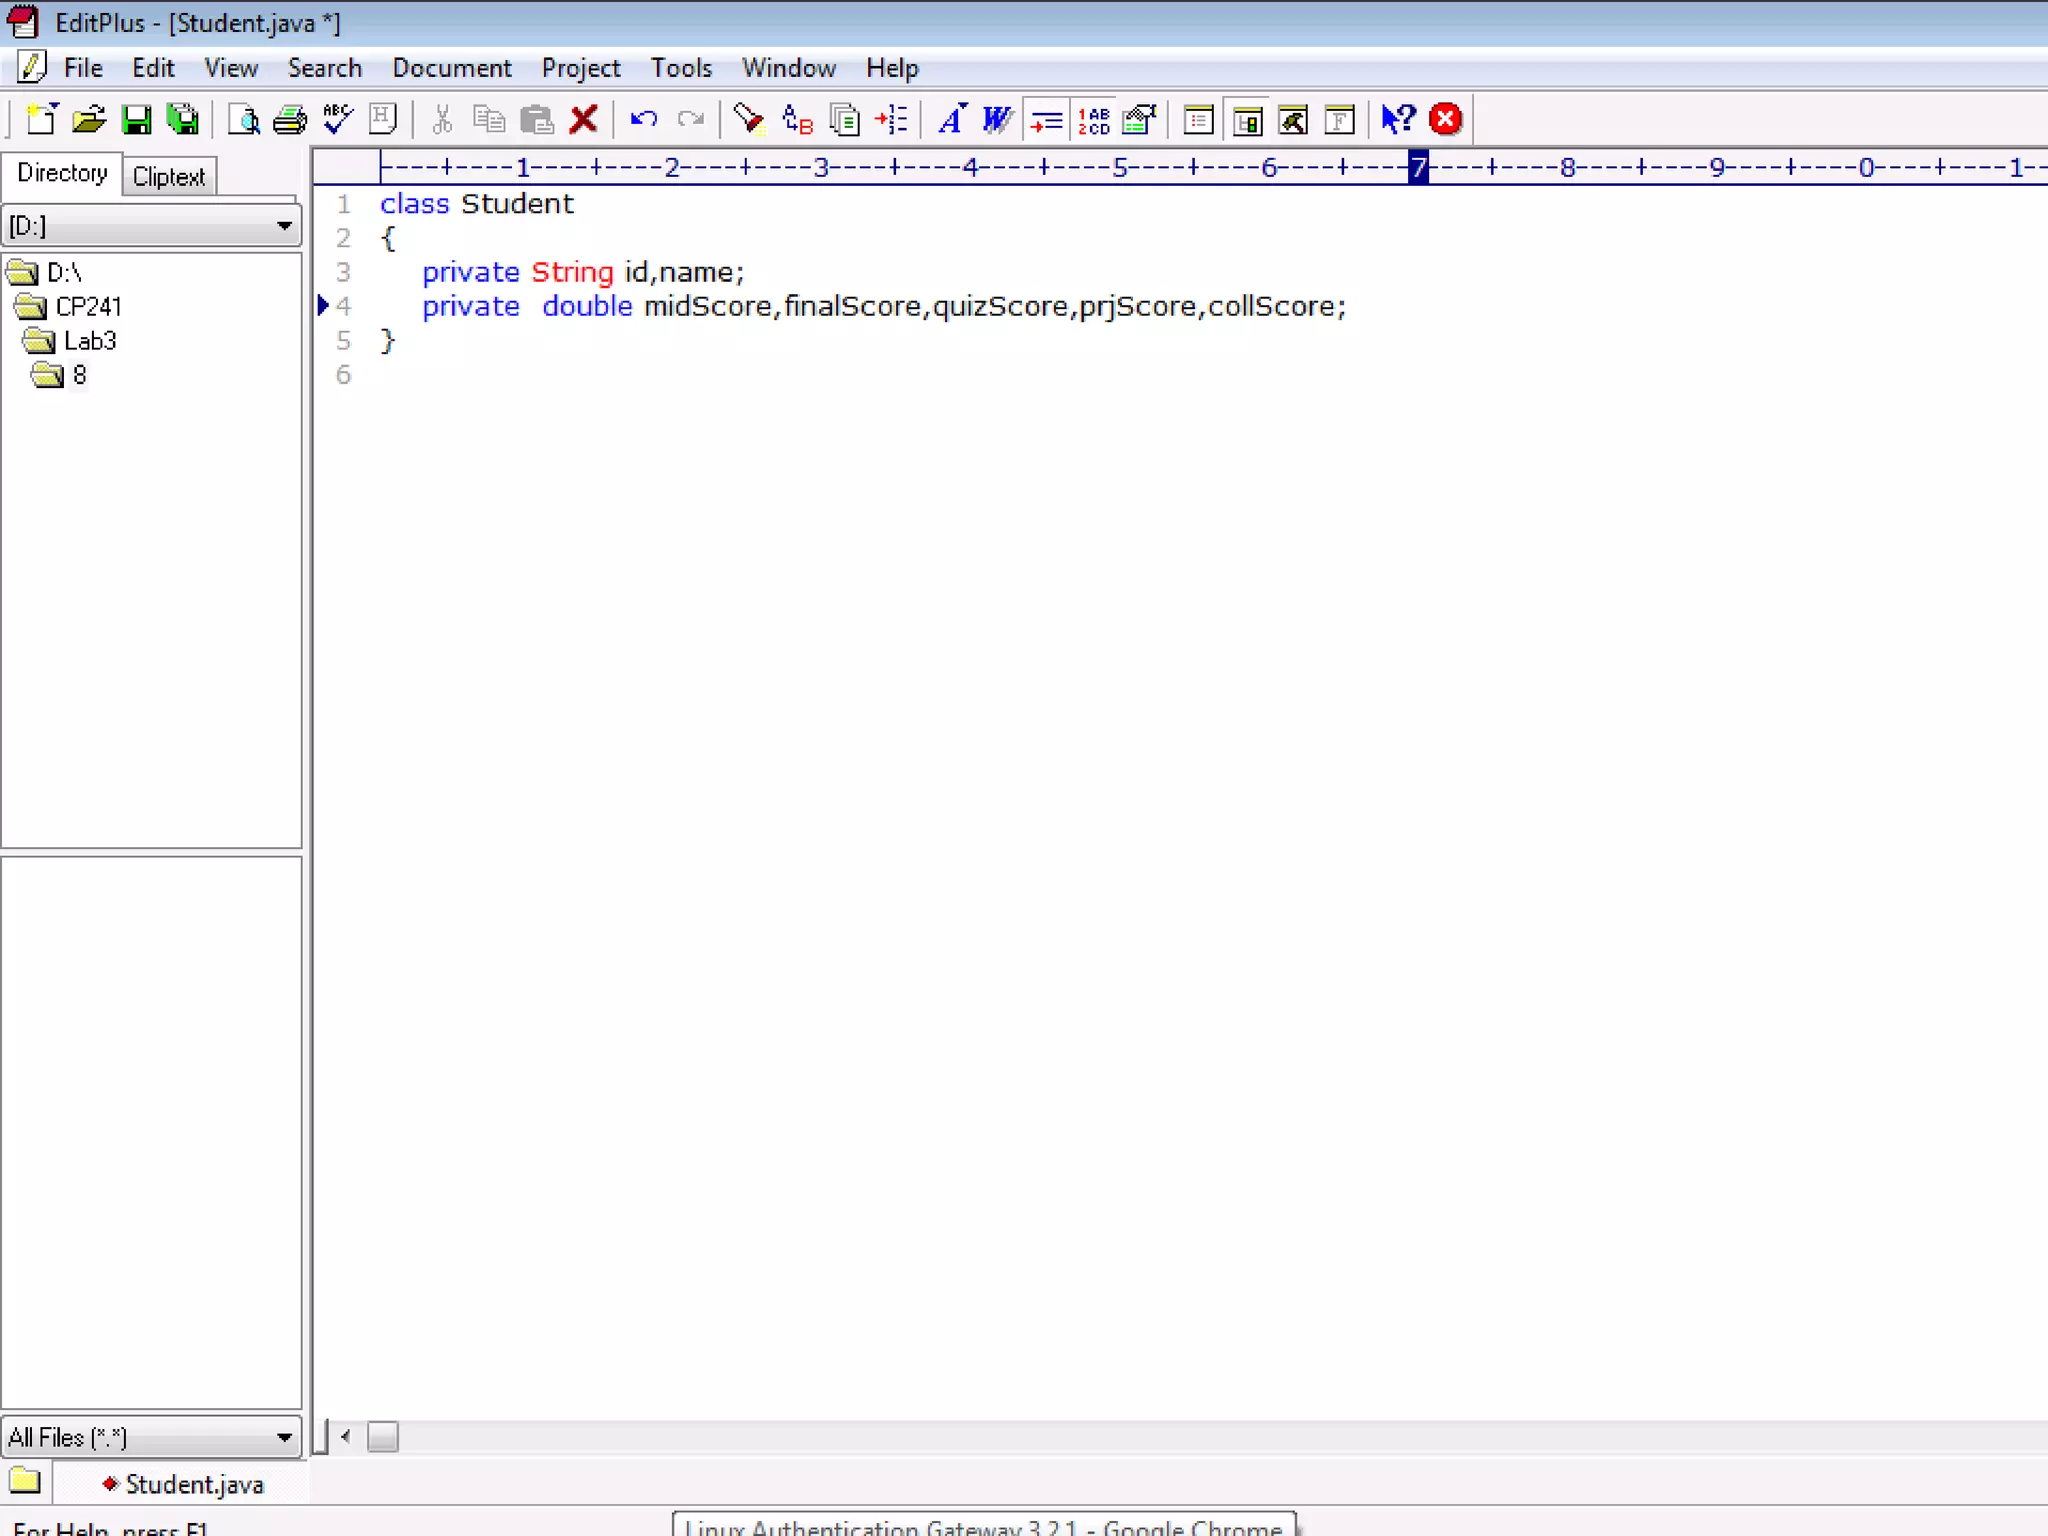Image resolution: width=2048 pixels, height=1536 pixels.
Task: Click the New file toolbar icon
Action: (x=41, y=120)
